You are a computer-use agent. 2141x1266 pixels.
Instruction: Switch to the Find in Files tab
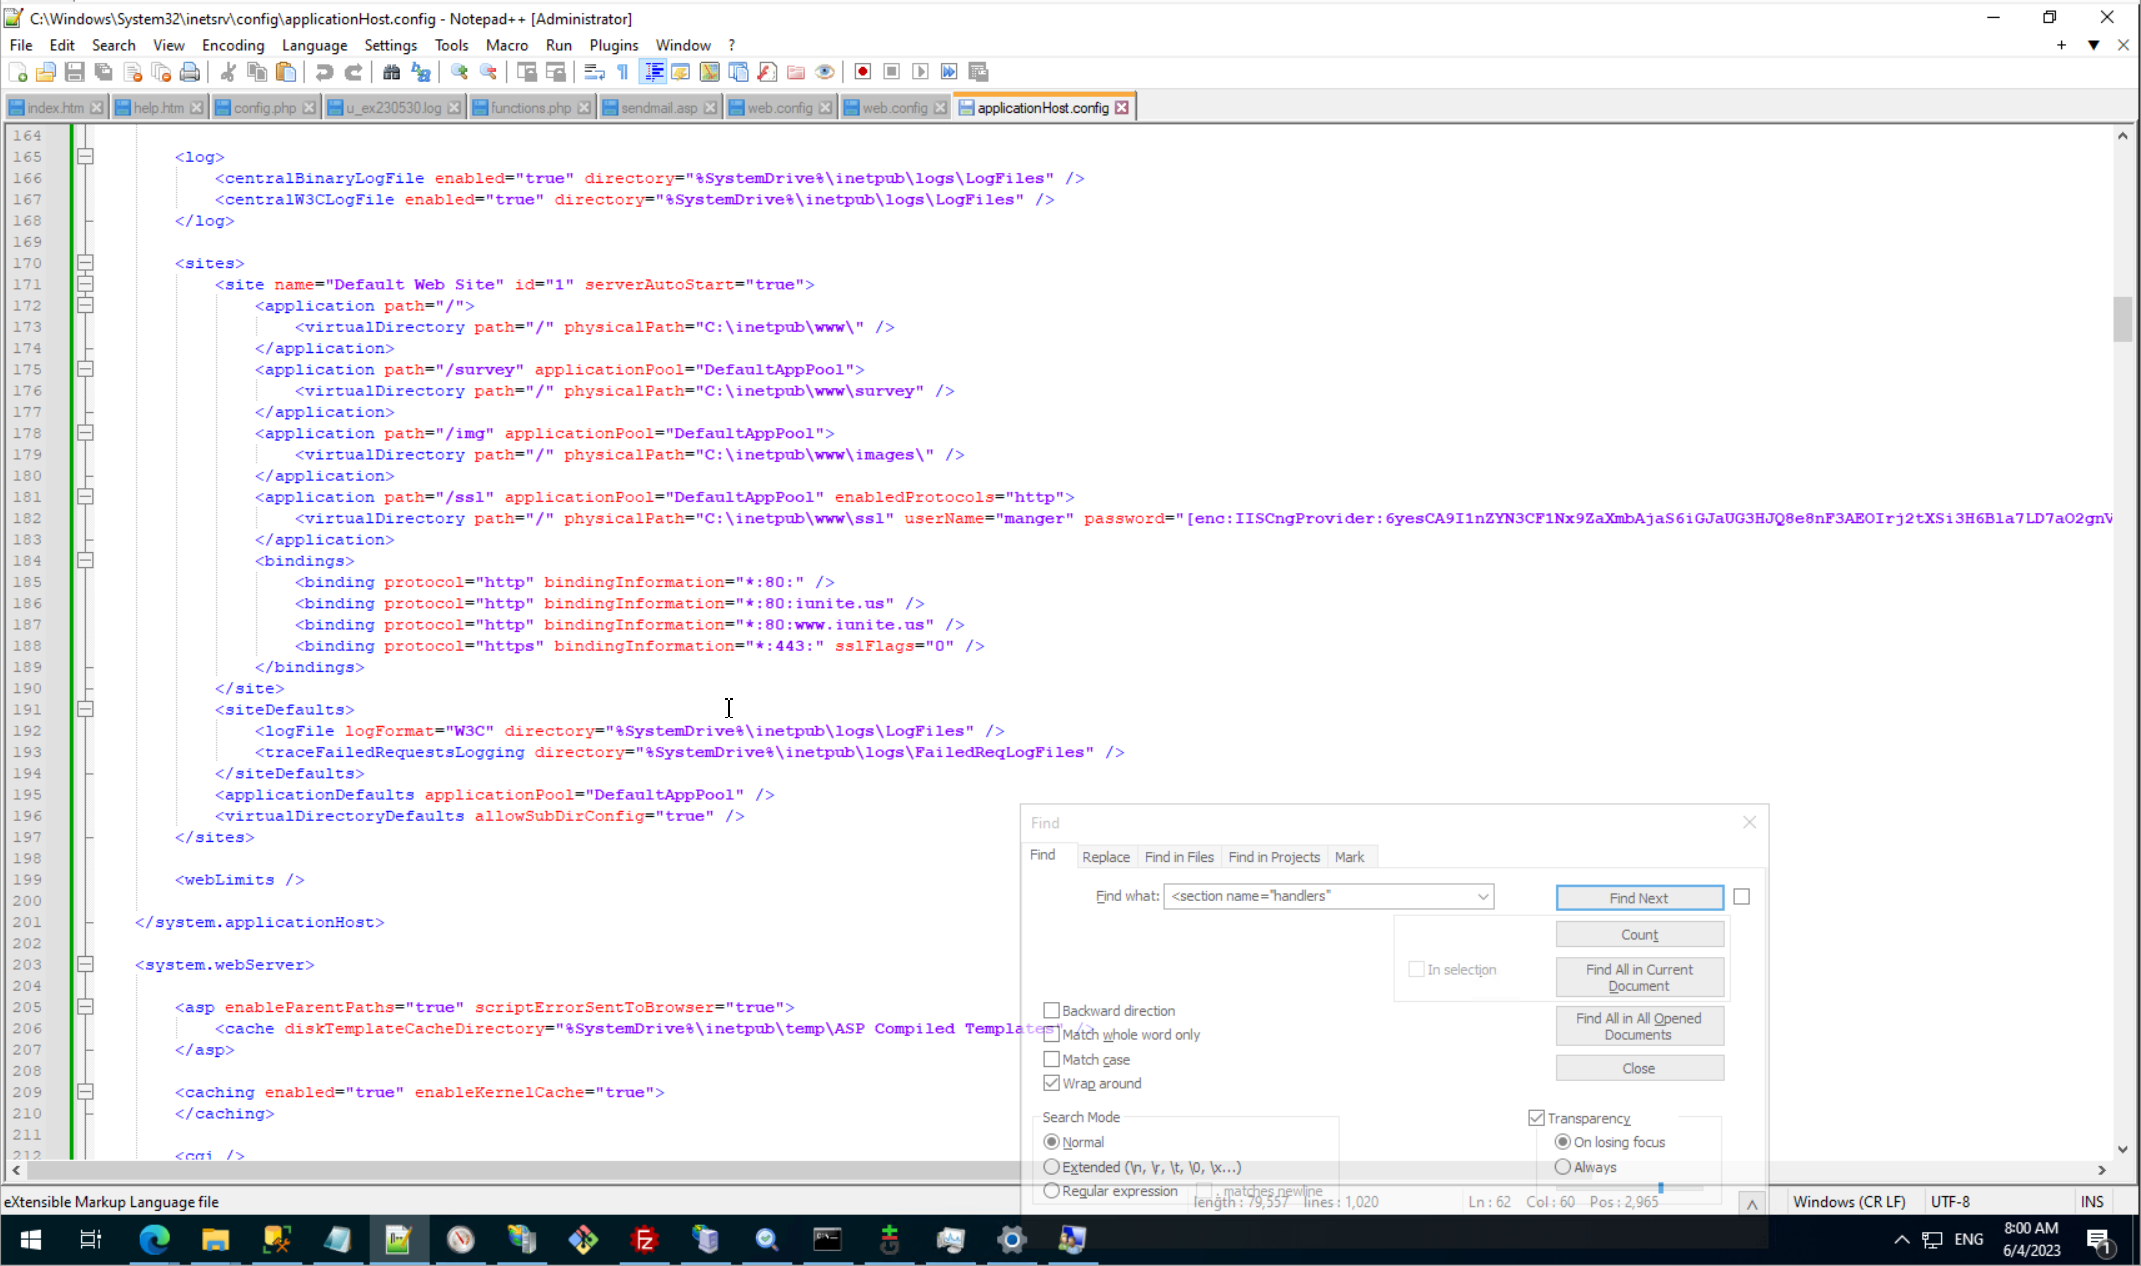click(x=1178, y=857)
